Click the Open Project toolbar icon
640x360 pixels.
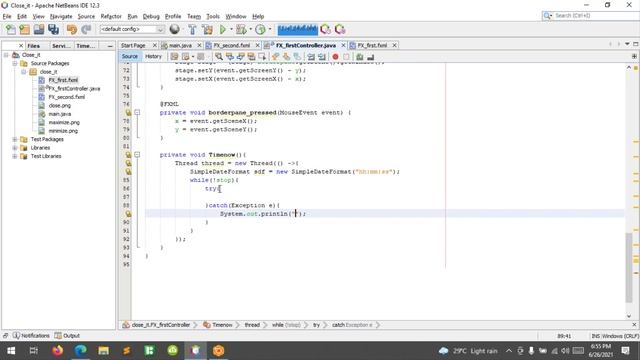[x=39, y=29]
